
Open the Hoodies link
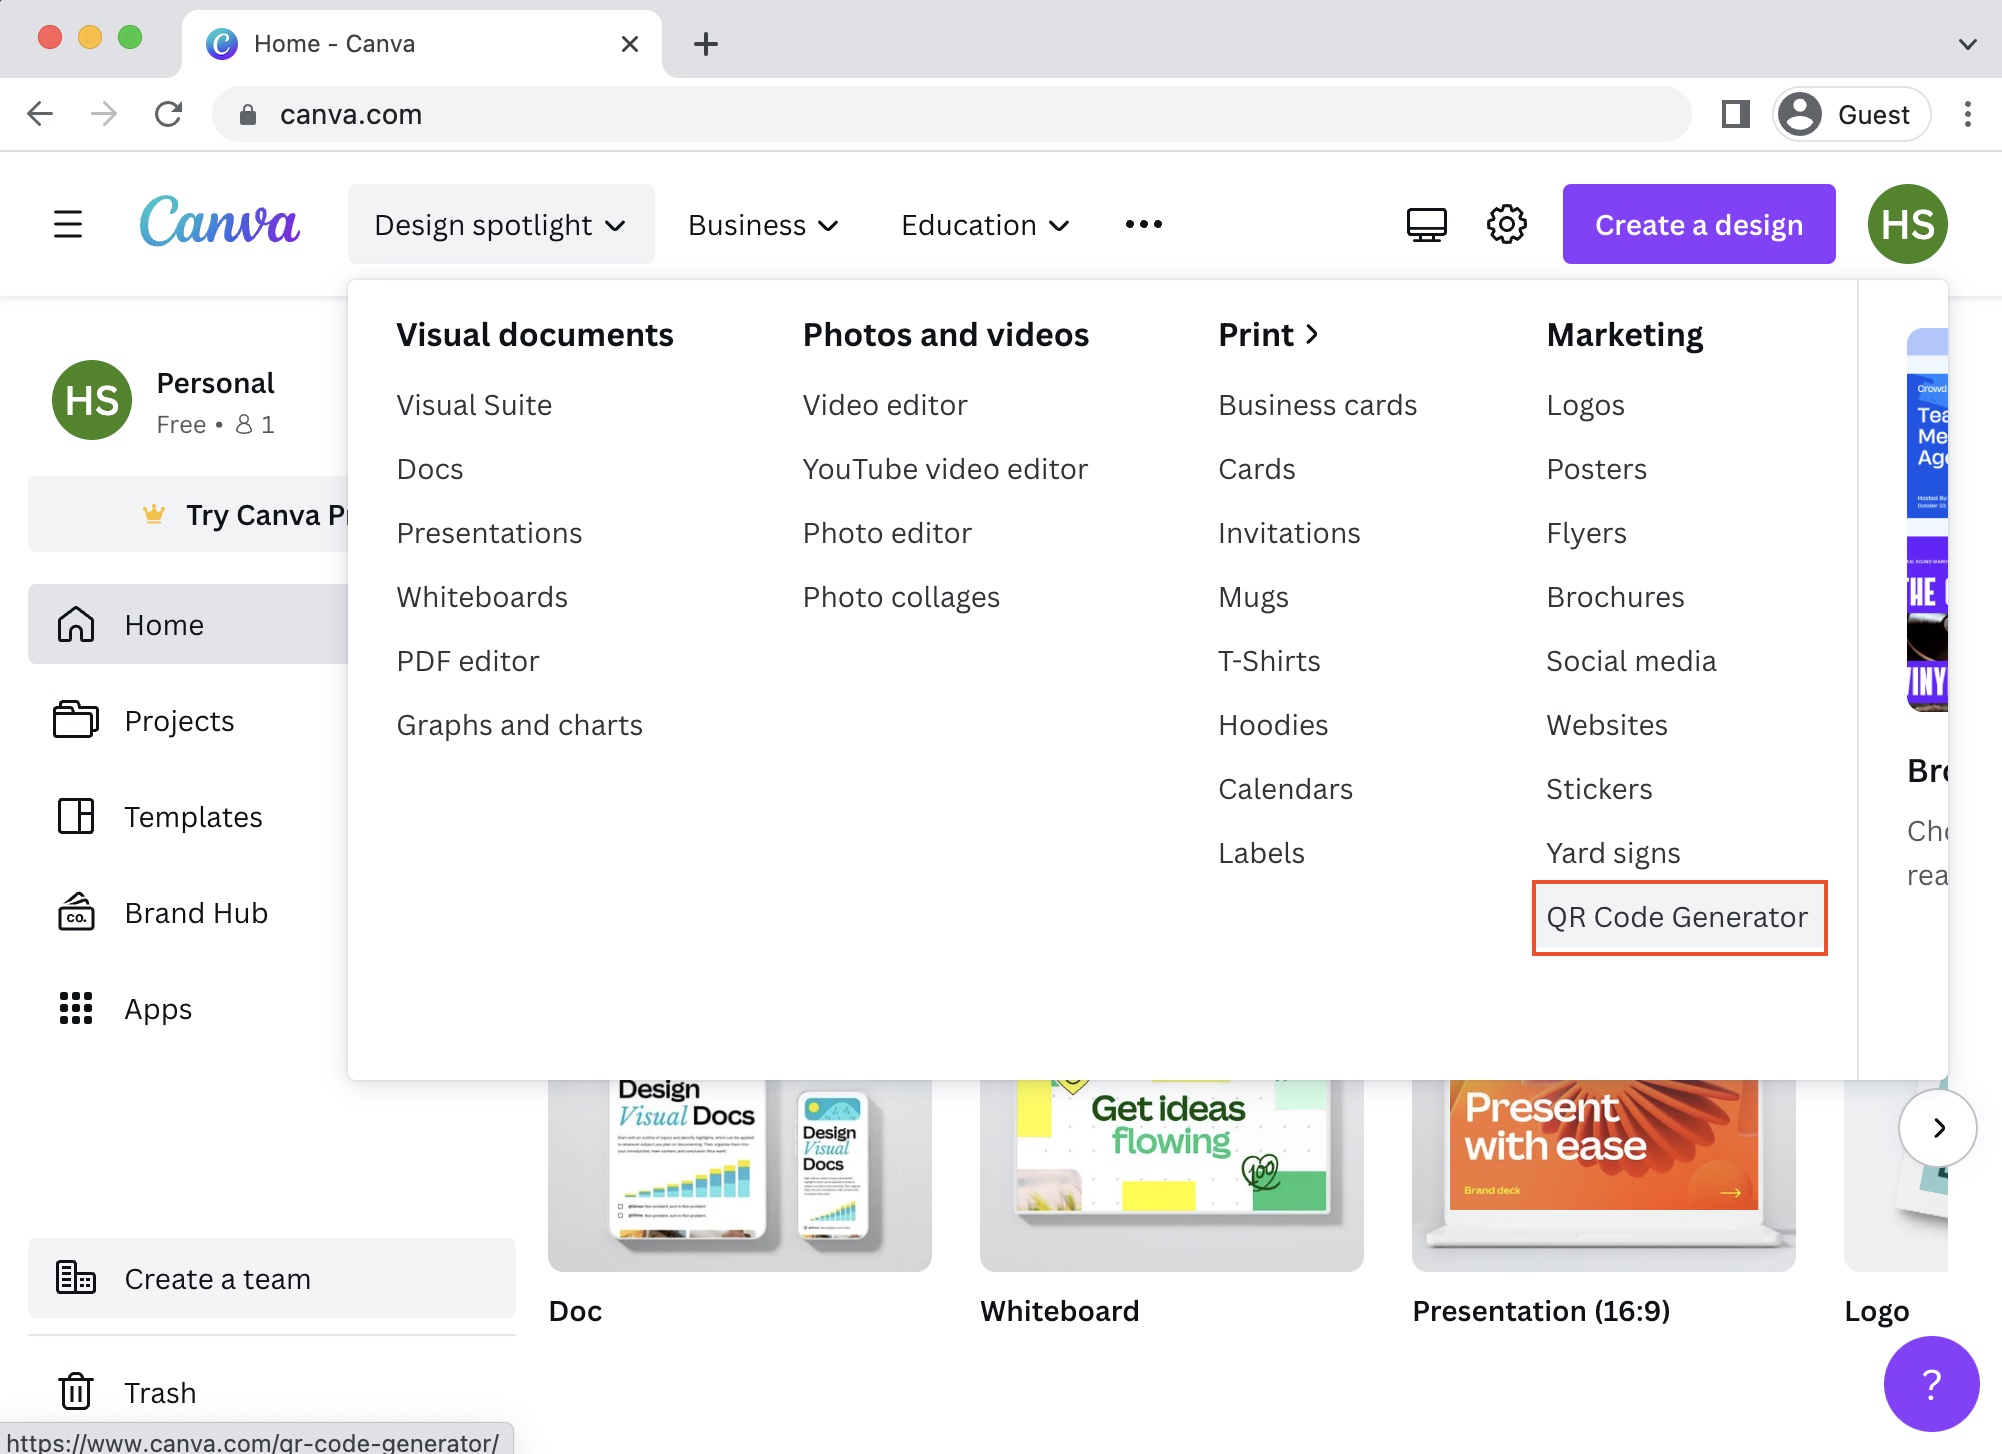click(x=1273, y=724)
